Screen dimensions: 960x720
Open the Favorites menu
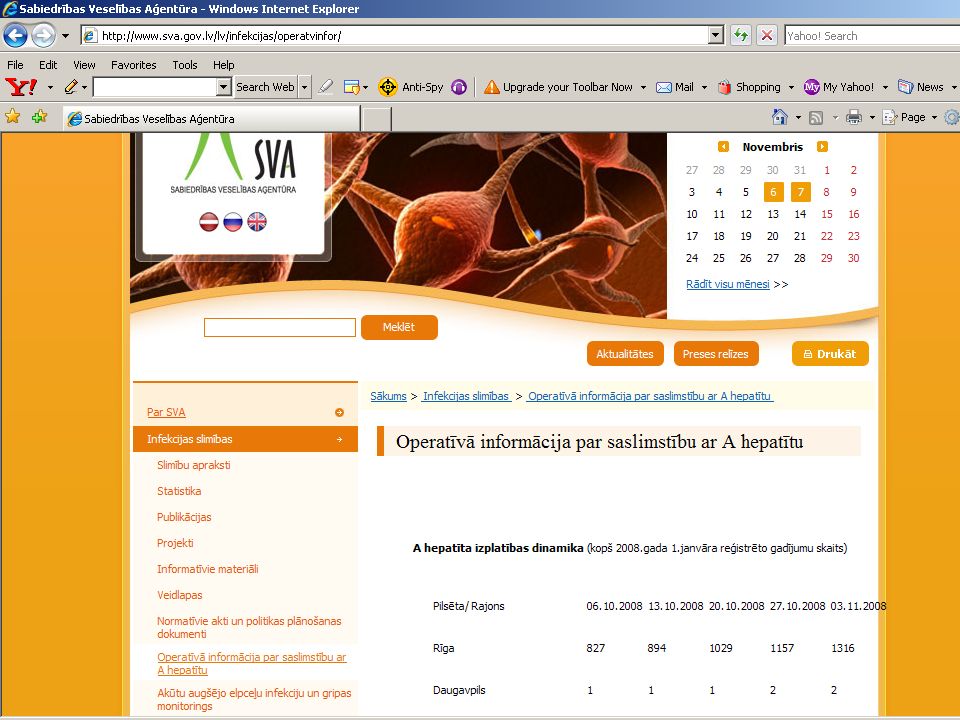tap(133, 65)
